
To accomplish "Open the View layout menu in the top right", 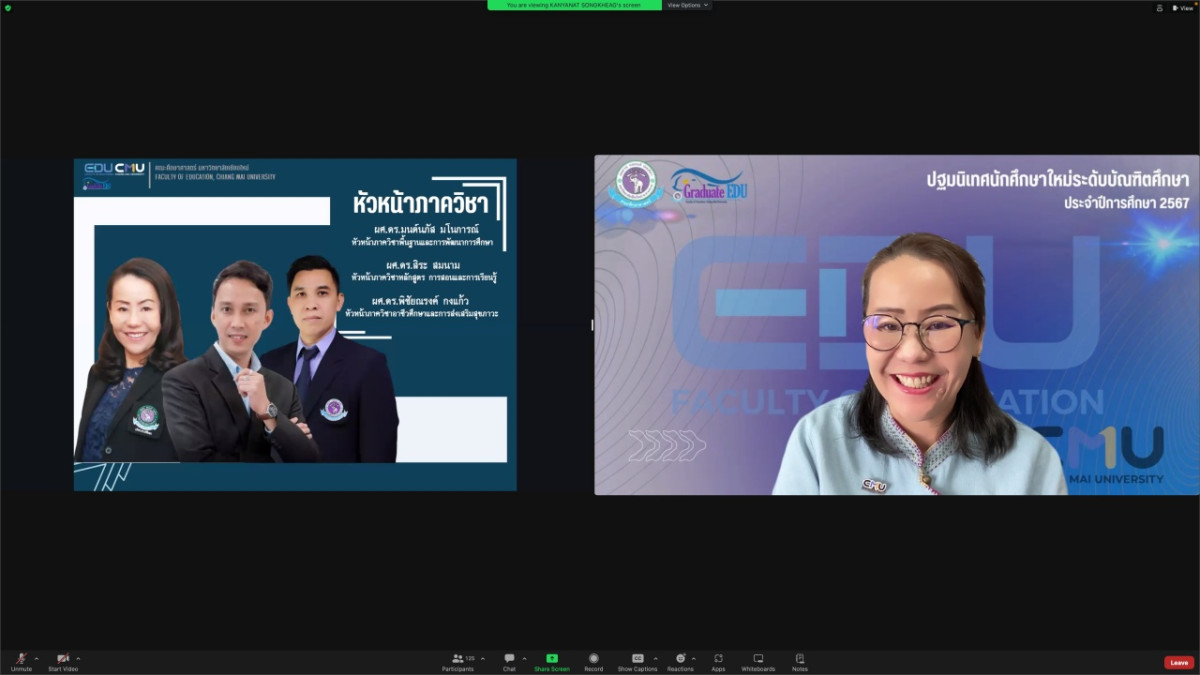I will click(x=1182, y=8).
